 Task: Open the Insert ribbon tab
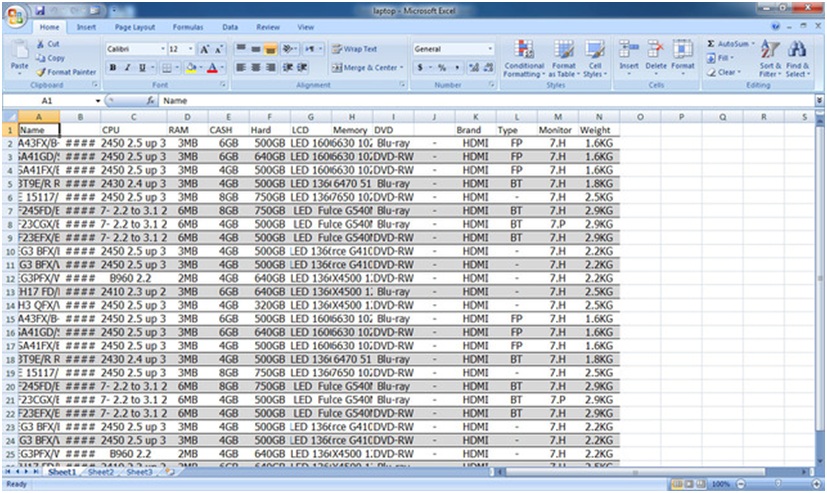tap(86, 27)
